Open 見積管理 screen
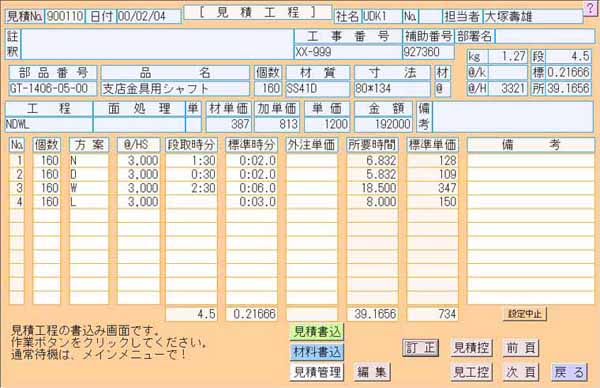 [317, 372]
